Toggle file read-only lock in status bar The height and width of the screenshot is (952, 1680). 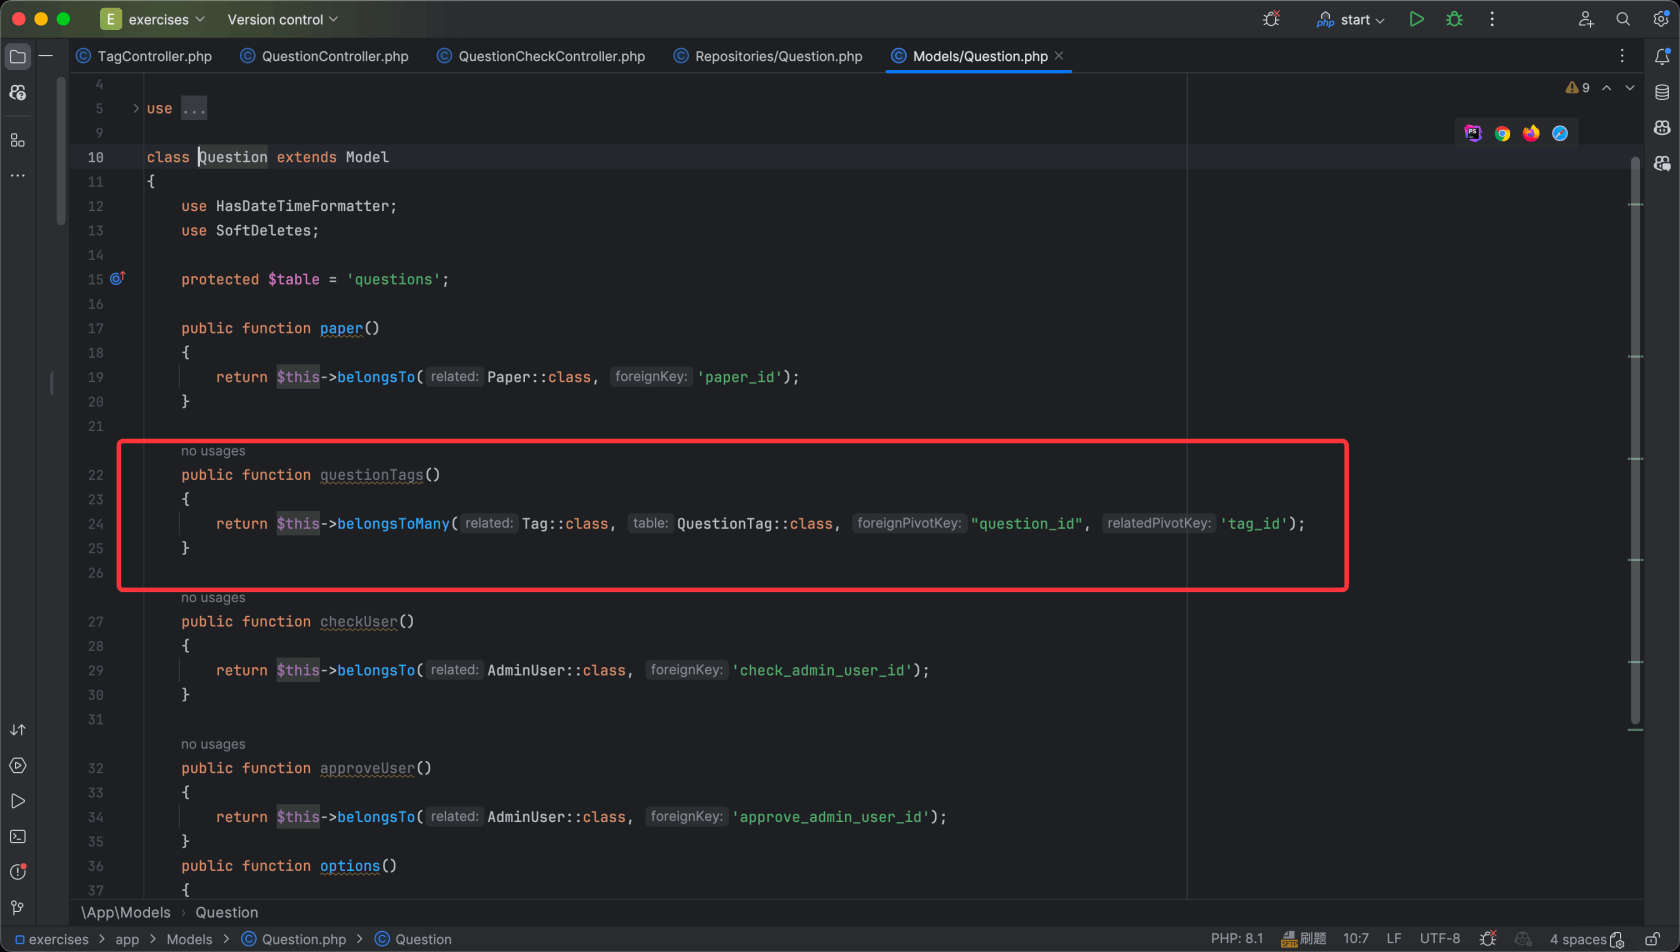pos(1652,939)
